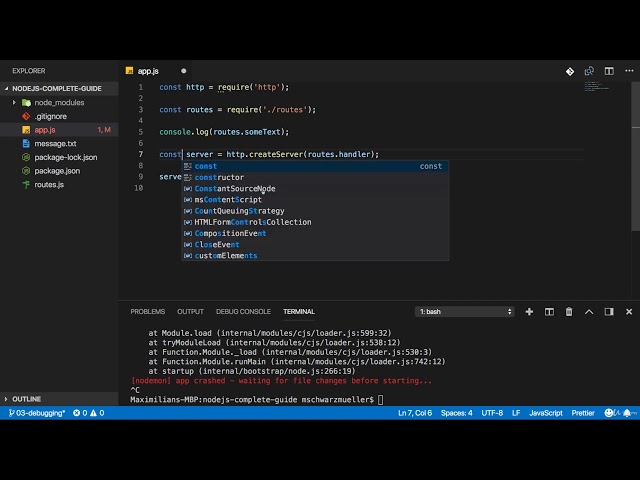Pick 'msContentScript' suggestion
640x480 pixels.
click(x=315, y=200)
